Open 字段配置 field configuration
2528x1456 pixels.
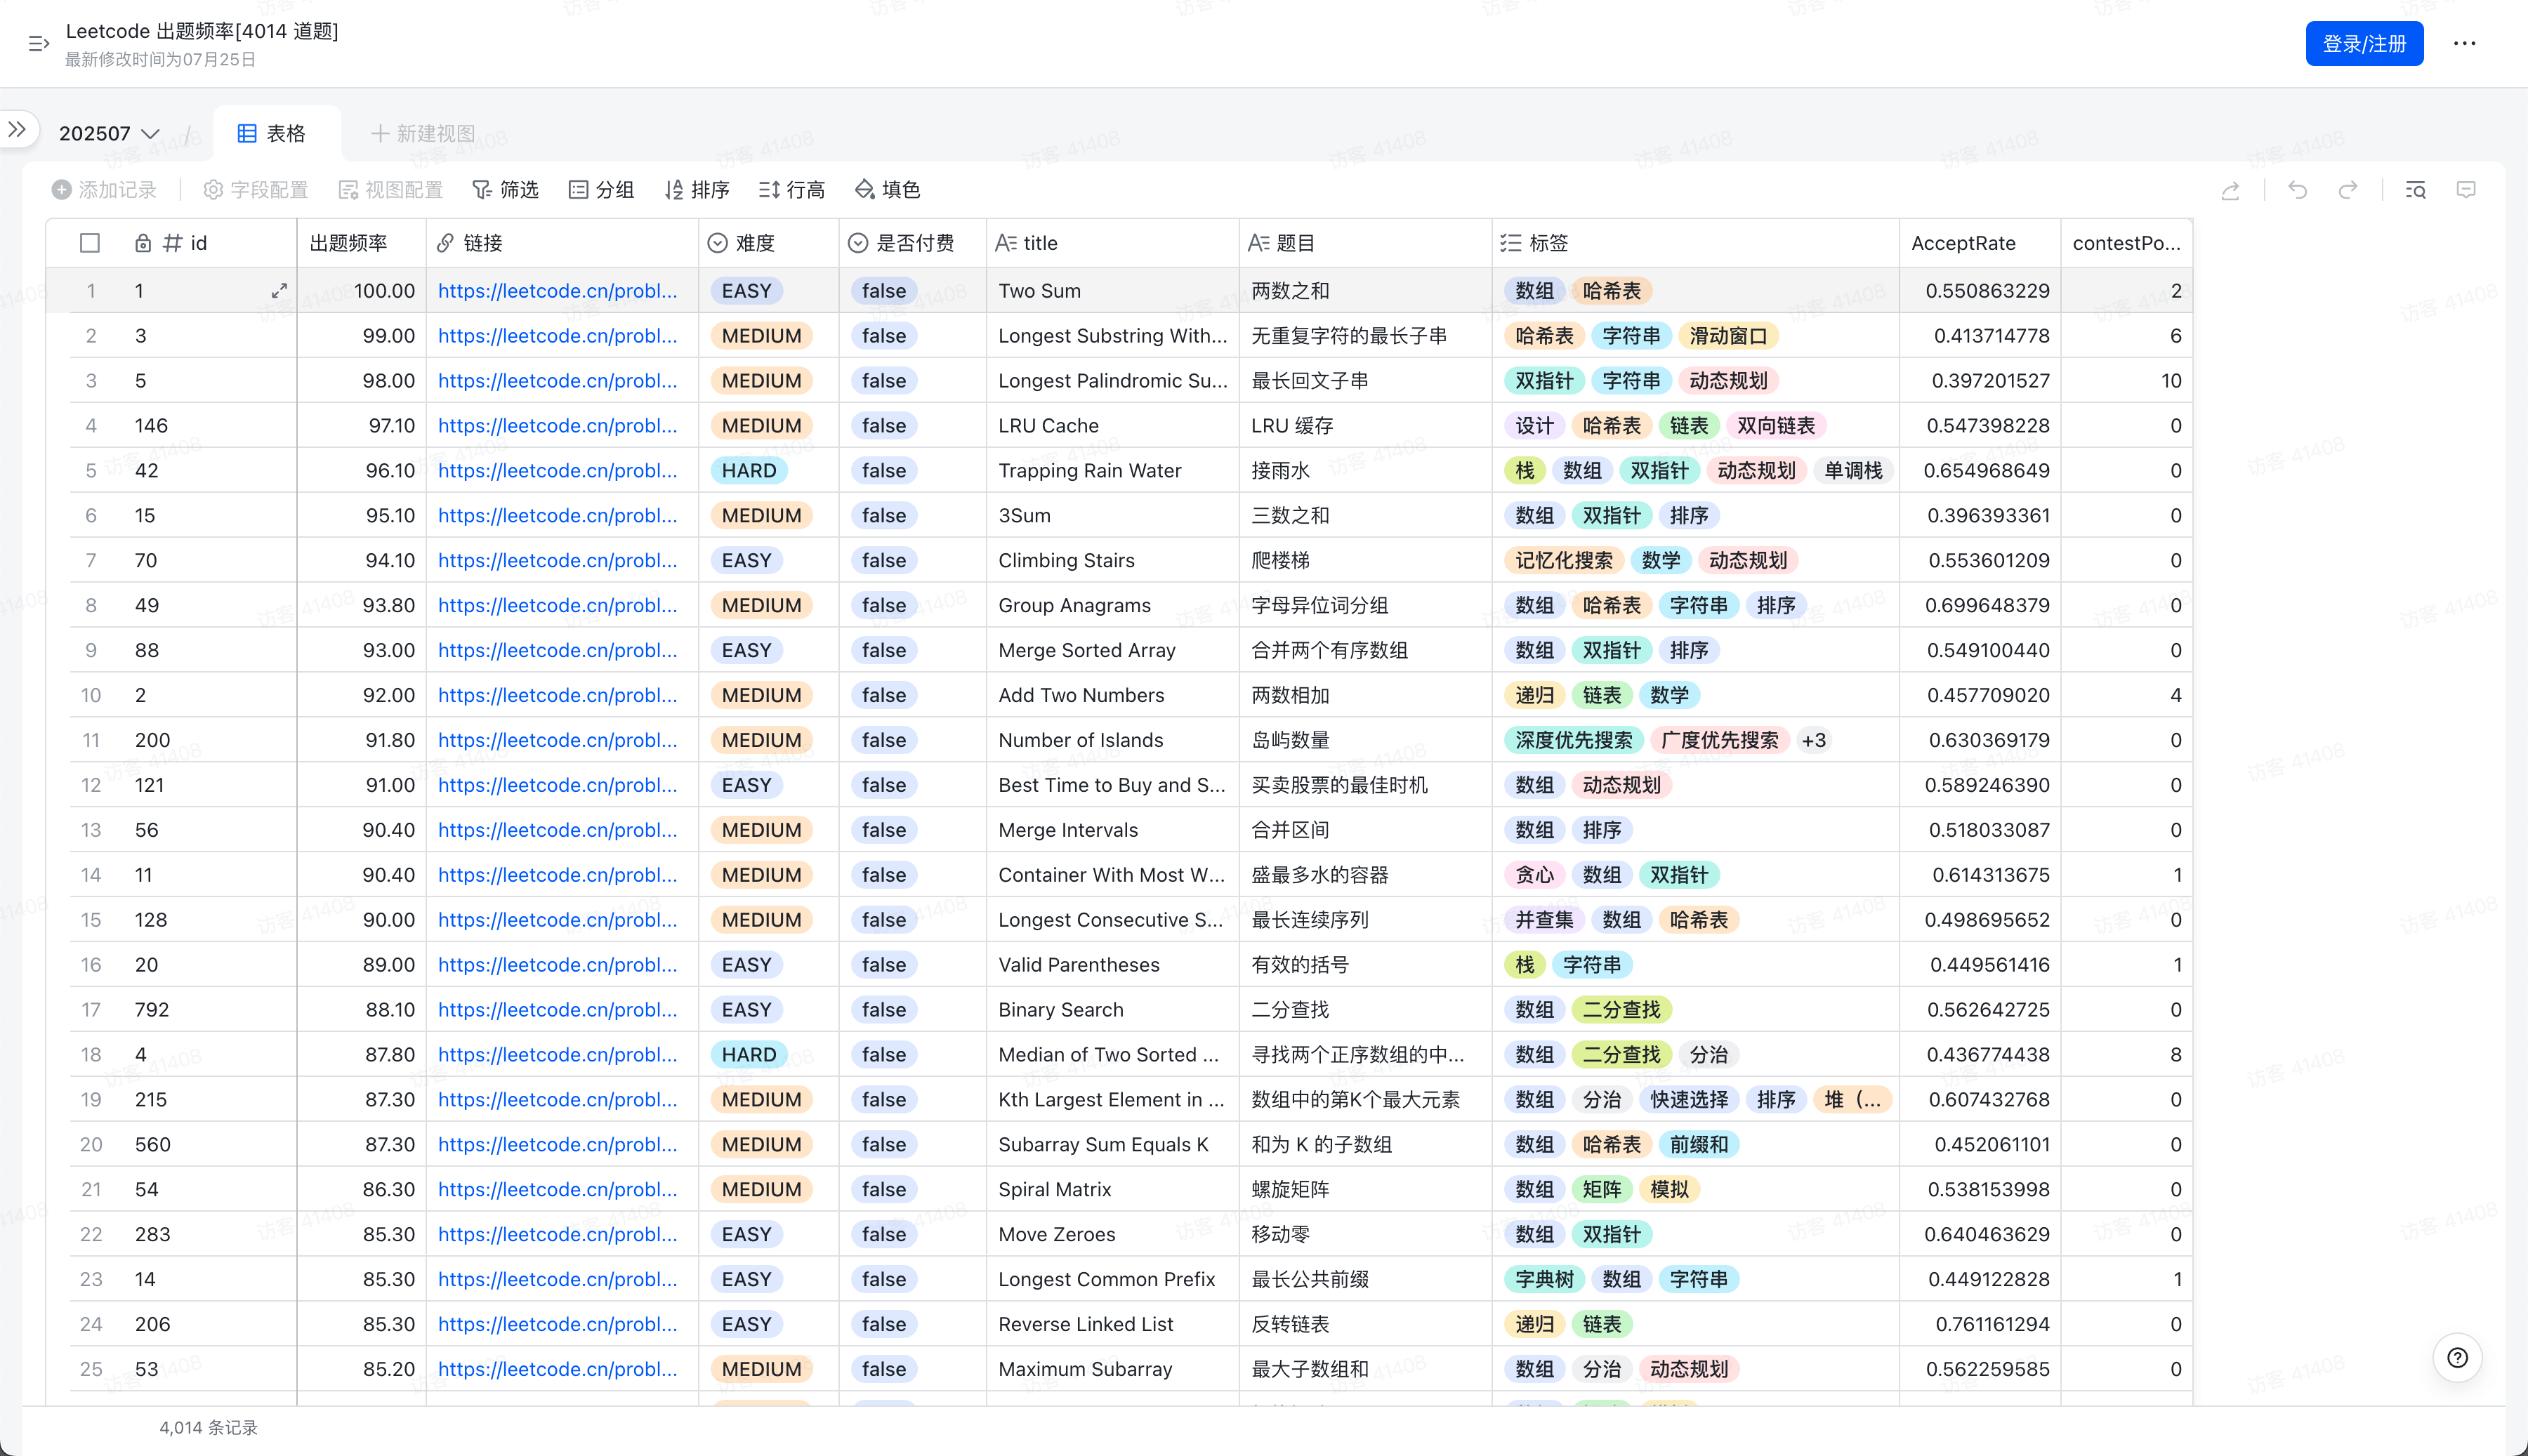pyautogui.click(x=256, y=190)
